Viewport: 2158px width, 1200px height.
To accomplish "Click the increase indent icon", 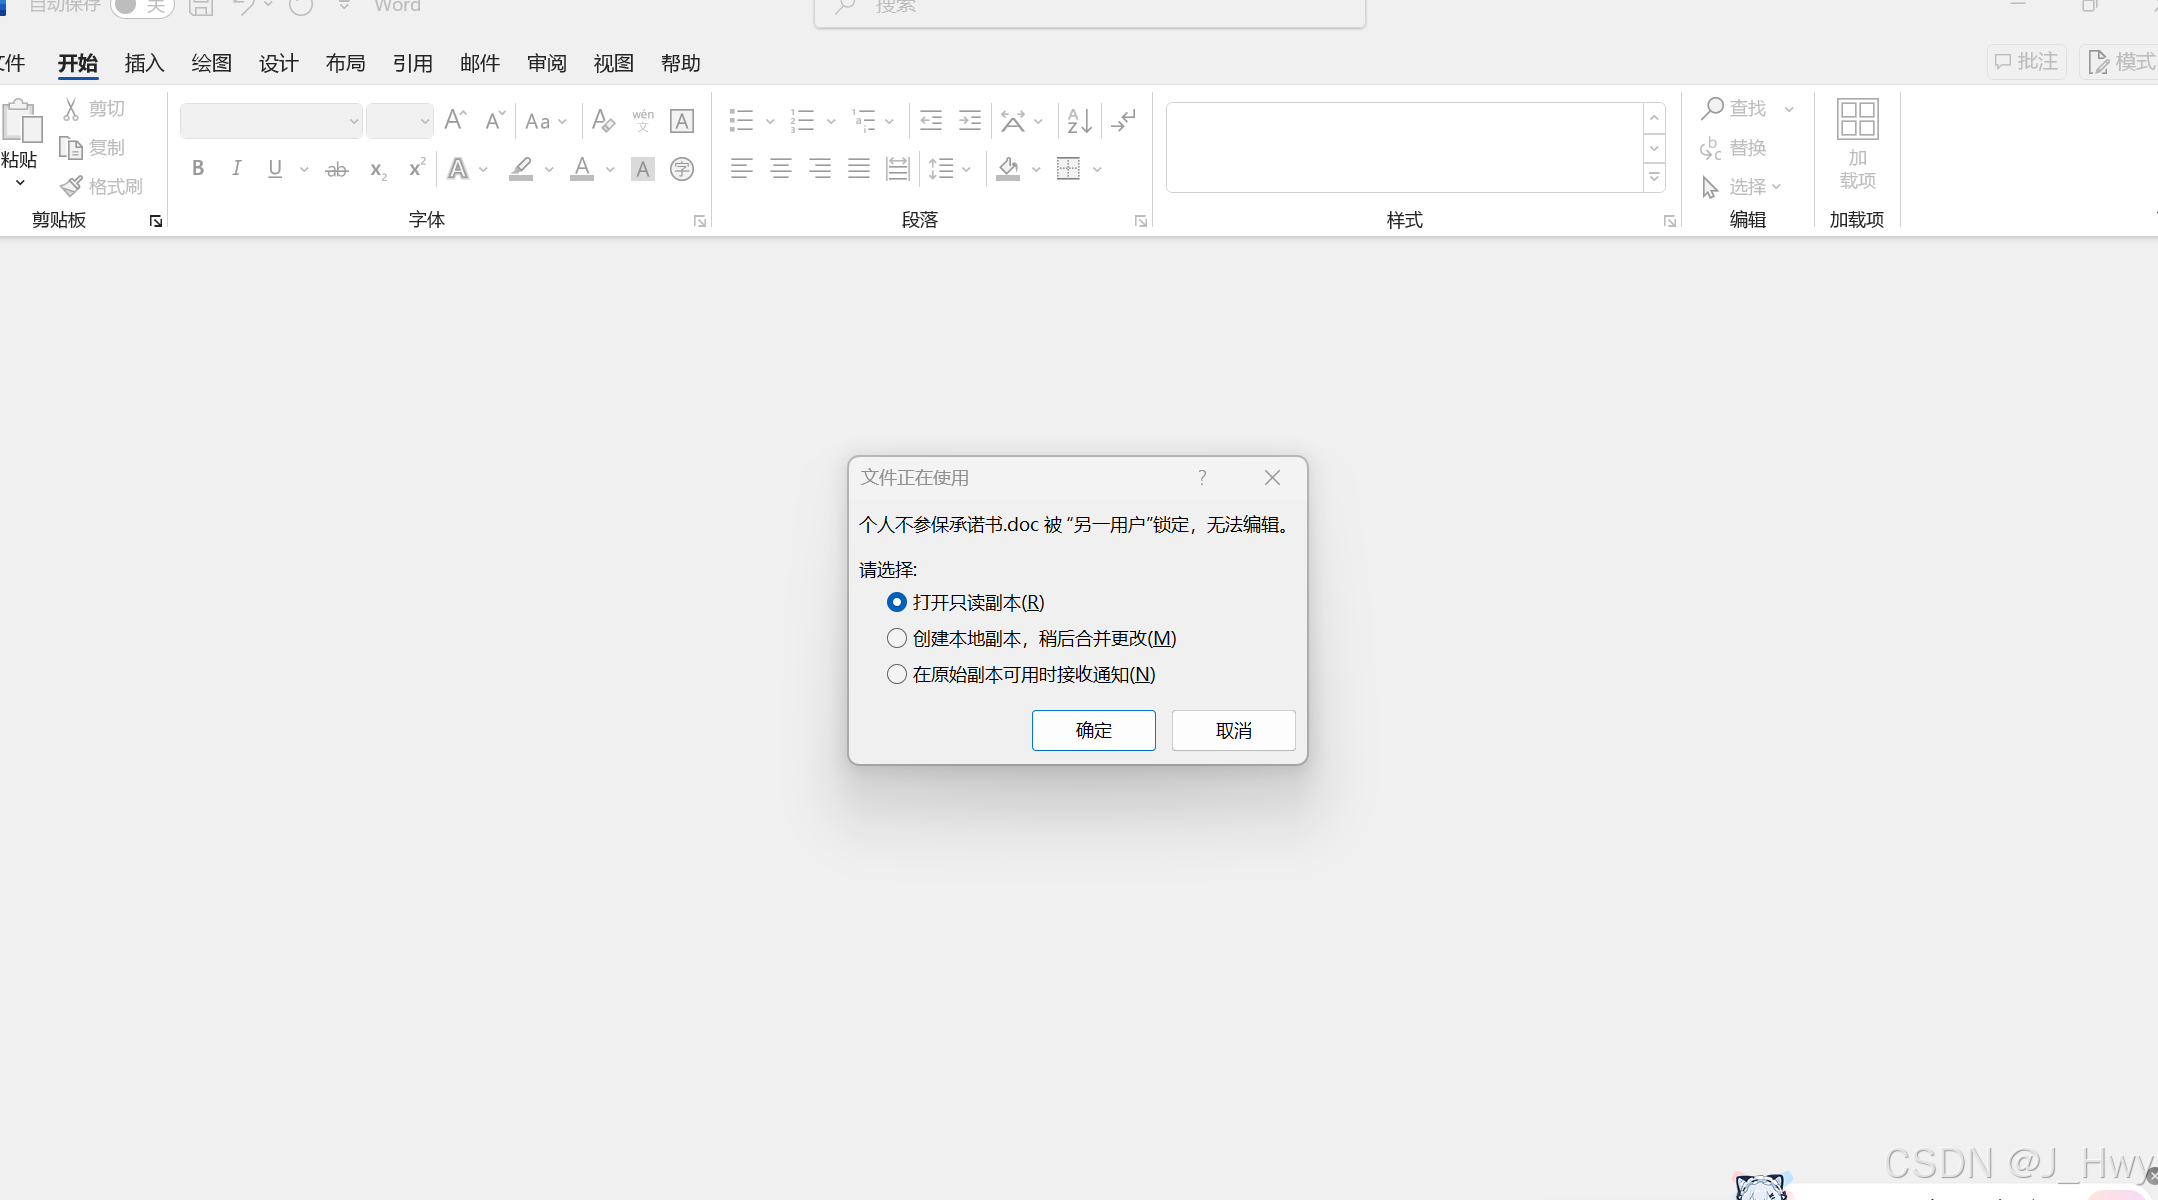I will [969, 121].
